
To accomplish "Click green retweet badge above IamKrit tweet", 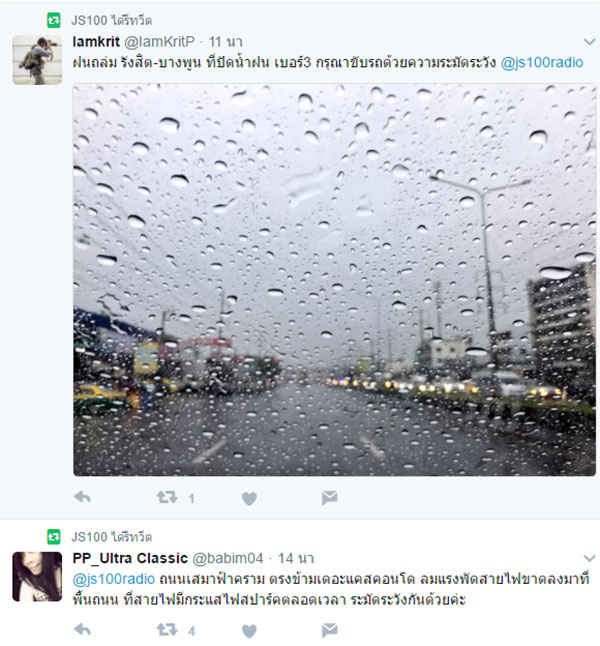I will [54, 20].
